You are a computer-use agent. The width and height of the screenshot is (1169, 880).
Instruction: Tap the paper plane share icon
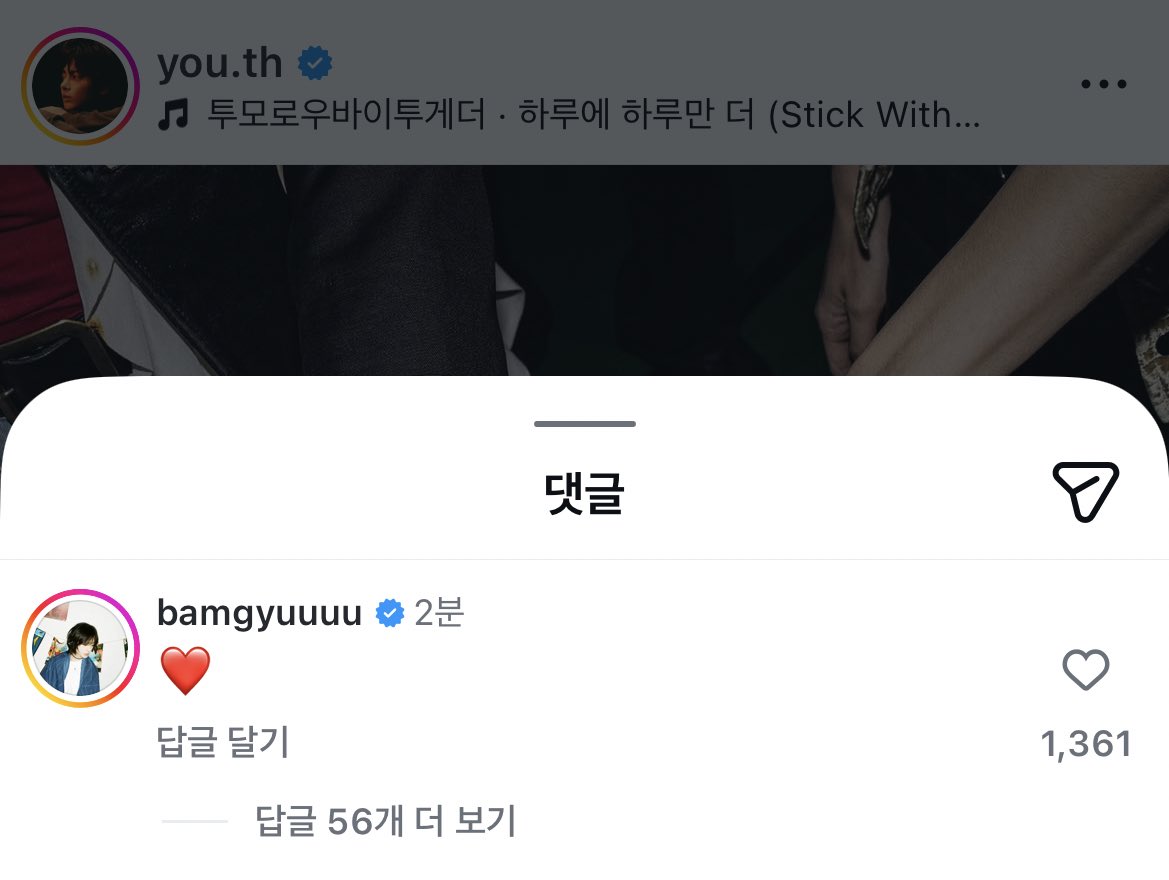(x=1086, y=491)
